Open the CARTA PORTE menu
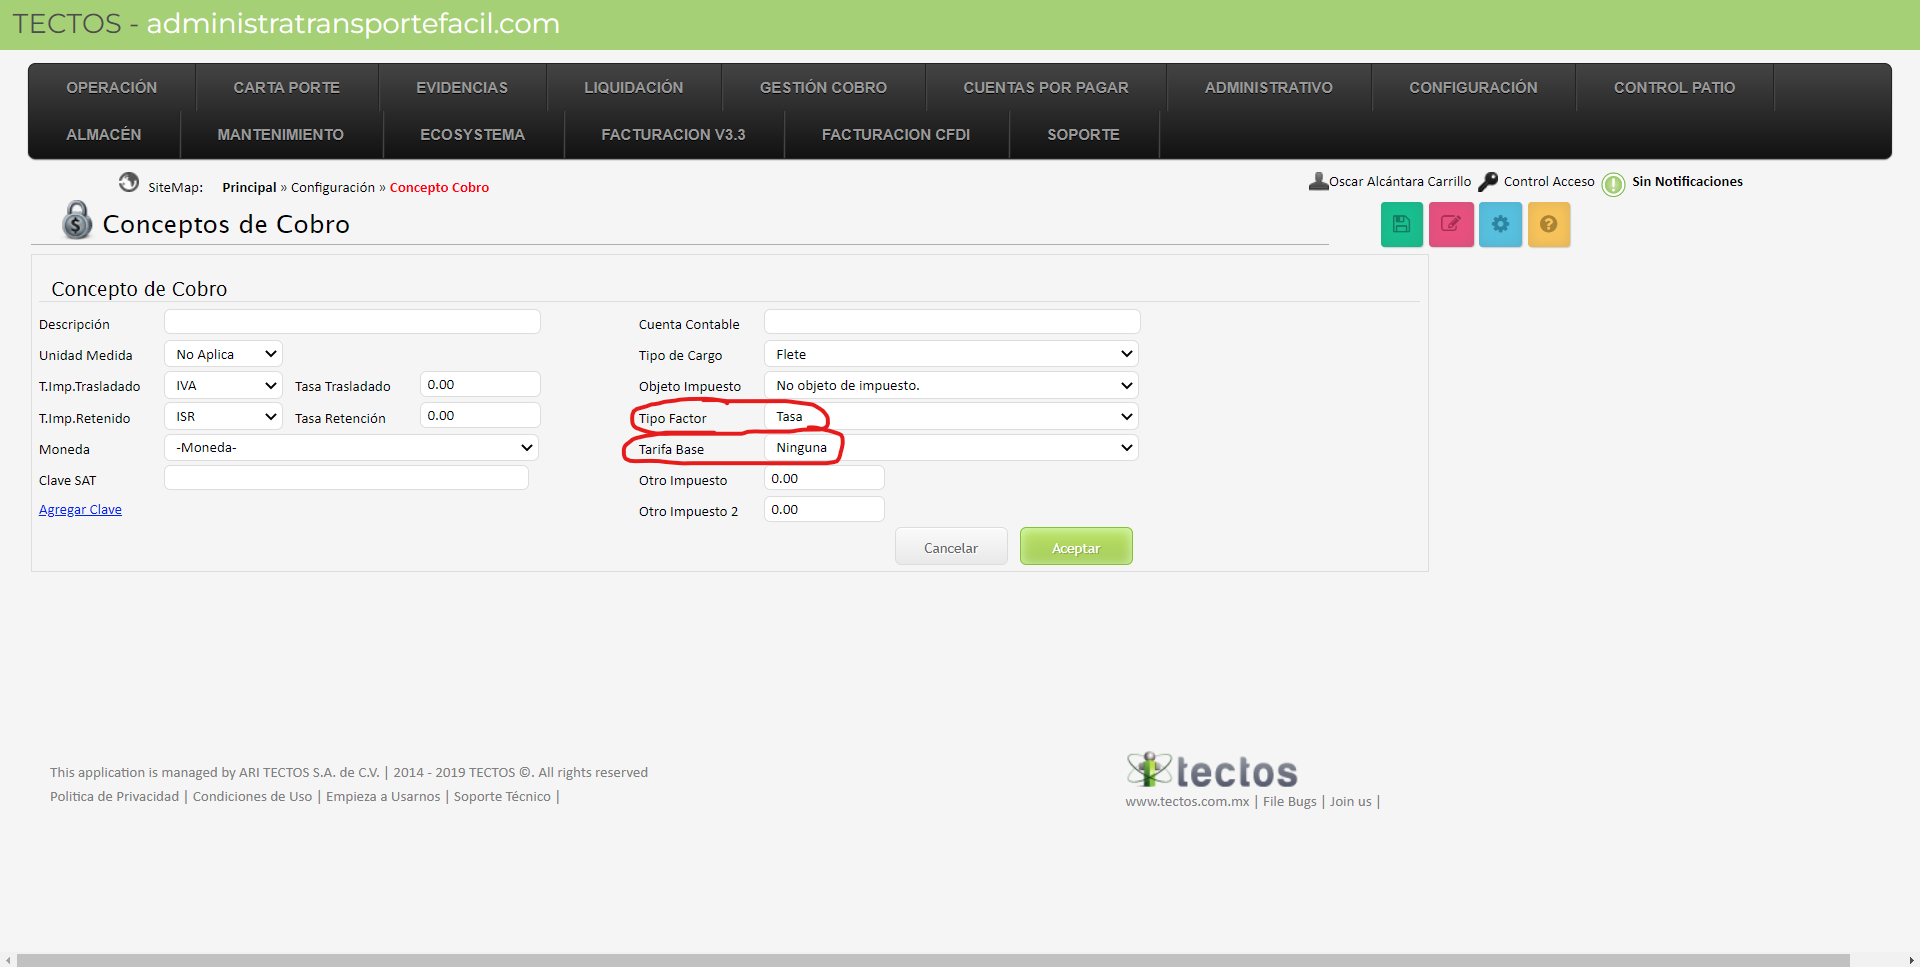The width and height of the screenshot is (1920, 967). tap(286, 88)
